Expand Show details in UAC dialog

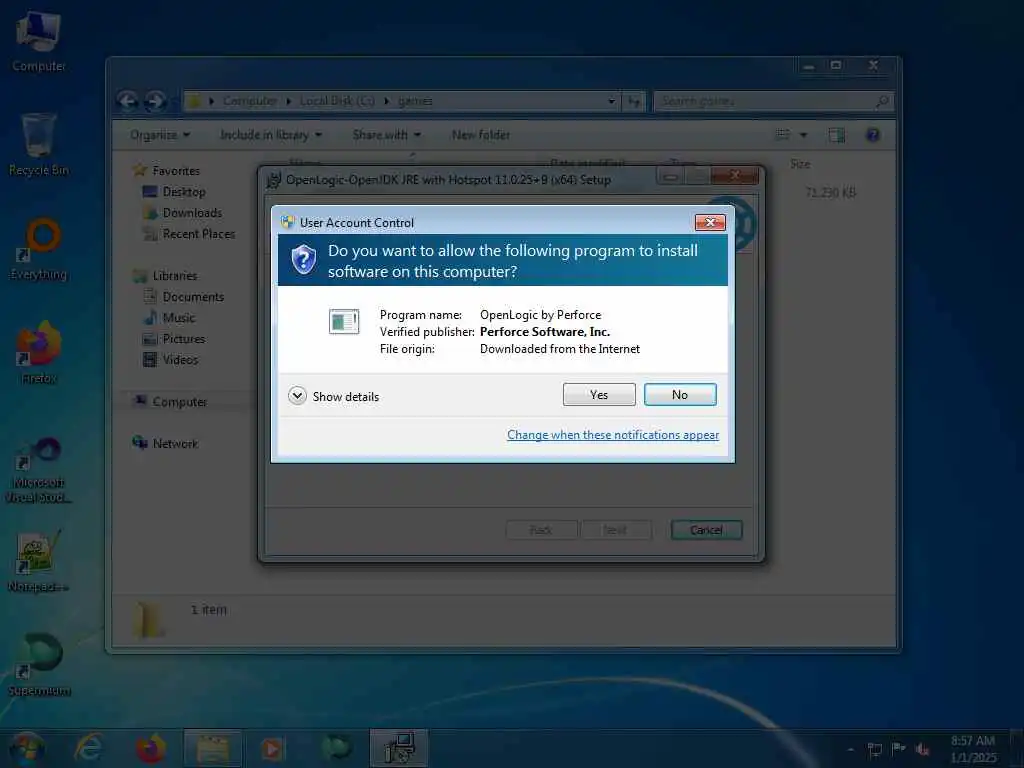[334, 396]
